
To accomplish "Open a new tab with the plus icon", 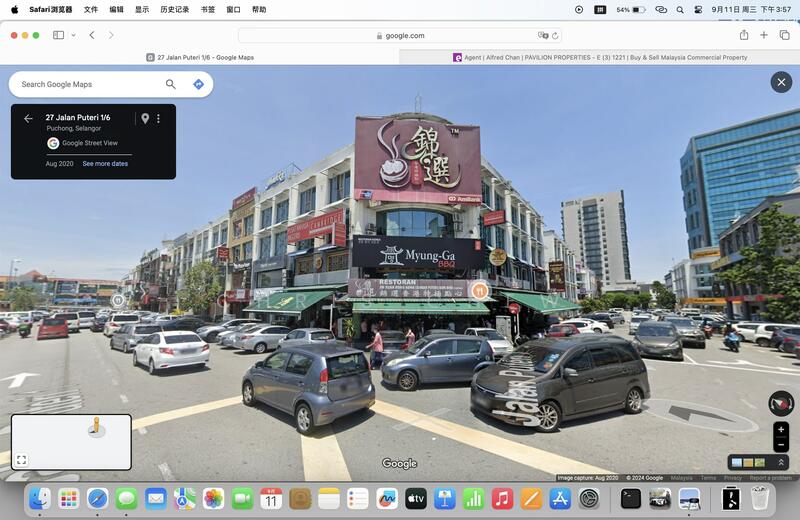I will tap(764, 35).
